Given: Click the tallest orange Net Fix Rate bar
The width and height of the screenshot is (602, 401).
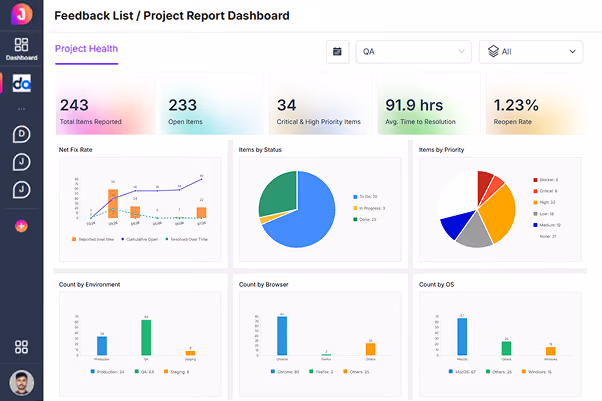Looking at the screenshot, I should [x=113, y=204].
